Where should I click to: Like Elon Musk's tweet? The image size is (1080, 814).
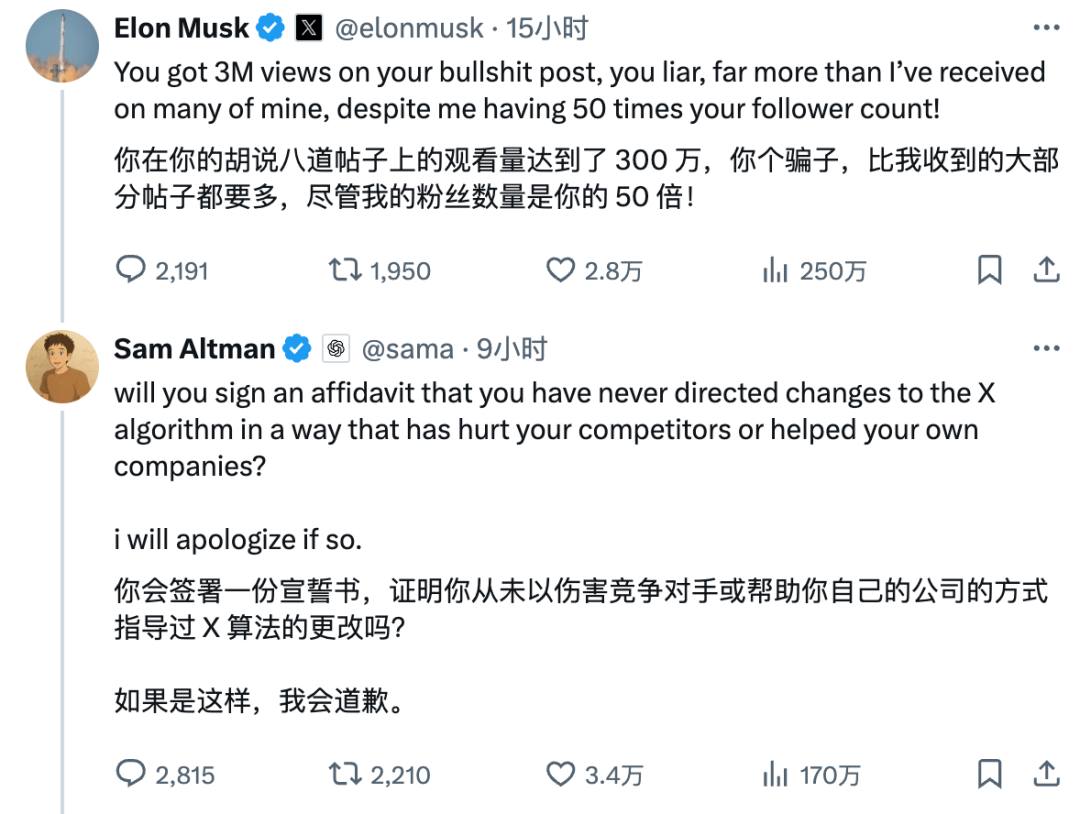click(562, 269)
